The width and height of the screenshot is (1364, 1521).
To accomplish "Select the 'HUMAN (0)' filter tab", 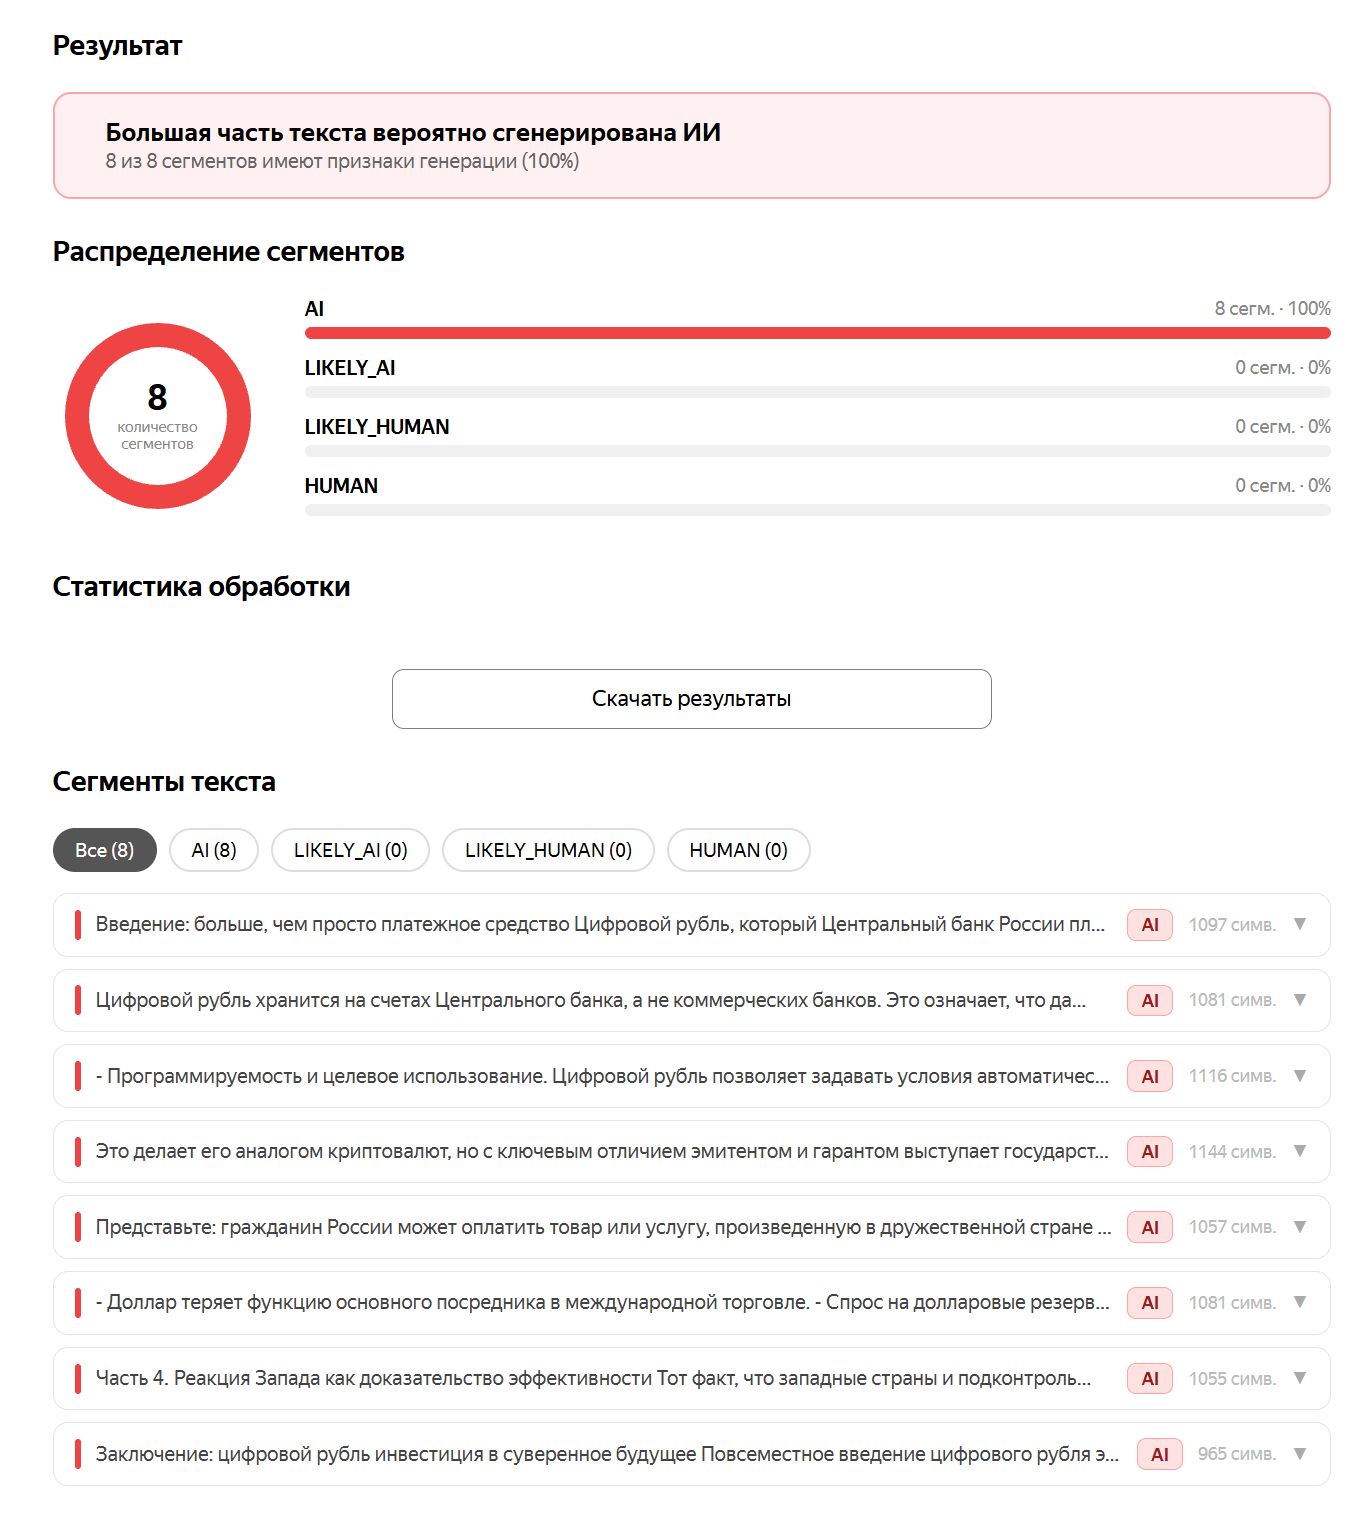I will tap(739, 850).
